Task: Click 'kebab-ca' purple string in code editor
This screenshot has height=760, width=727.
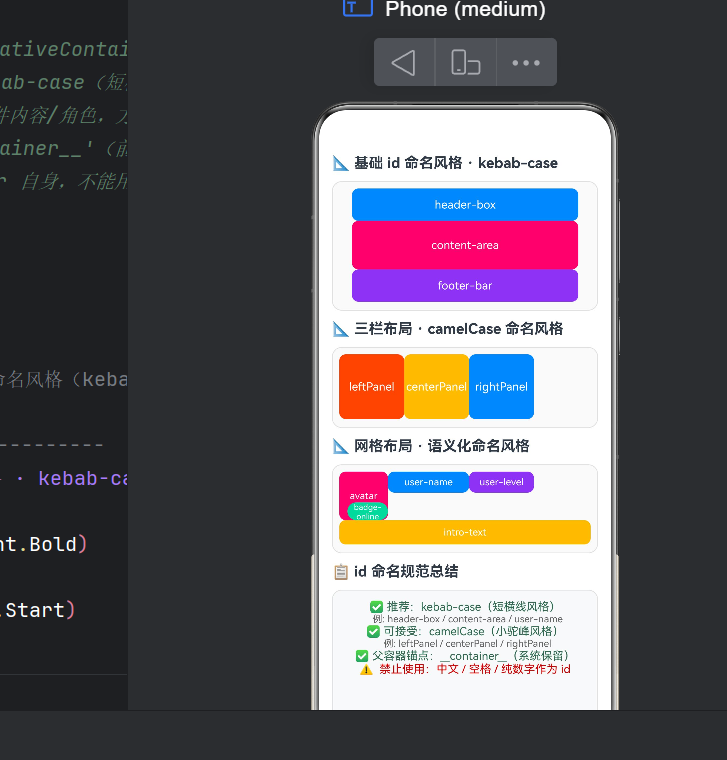Action: point(83,479)
